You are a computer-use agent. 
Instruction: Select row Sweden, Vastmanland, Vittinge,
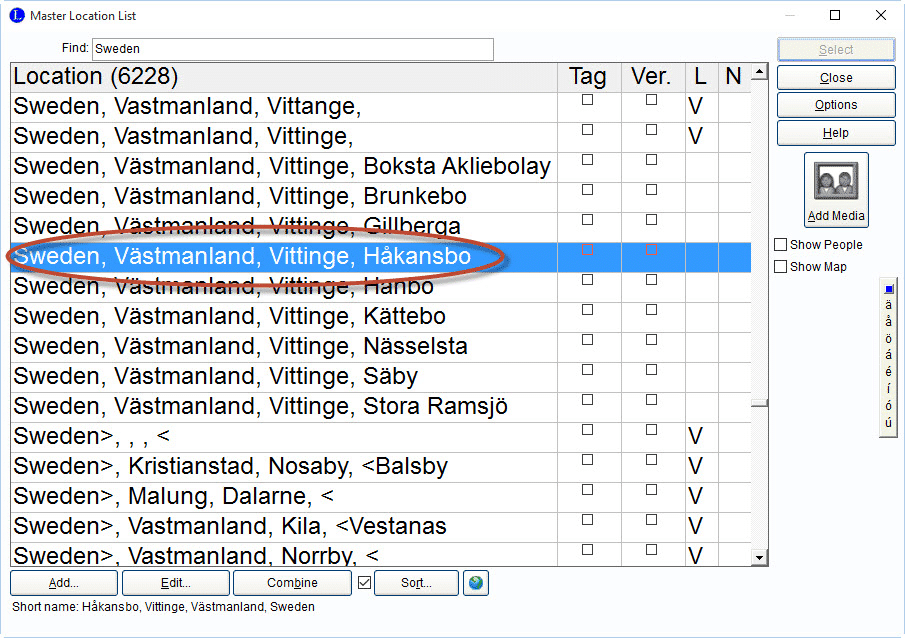pos(380,137)
